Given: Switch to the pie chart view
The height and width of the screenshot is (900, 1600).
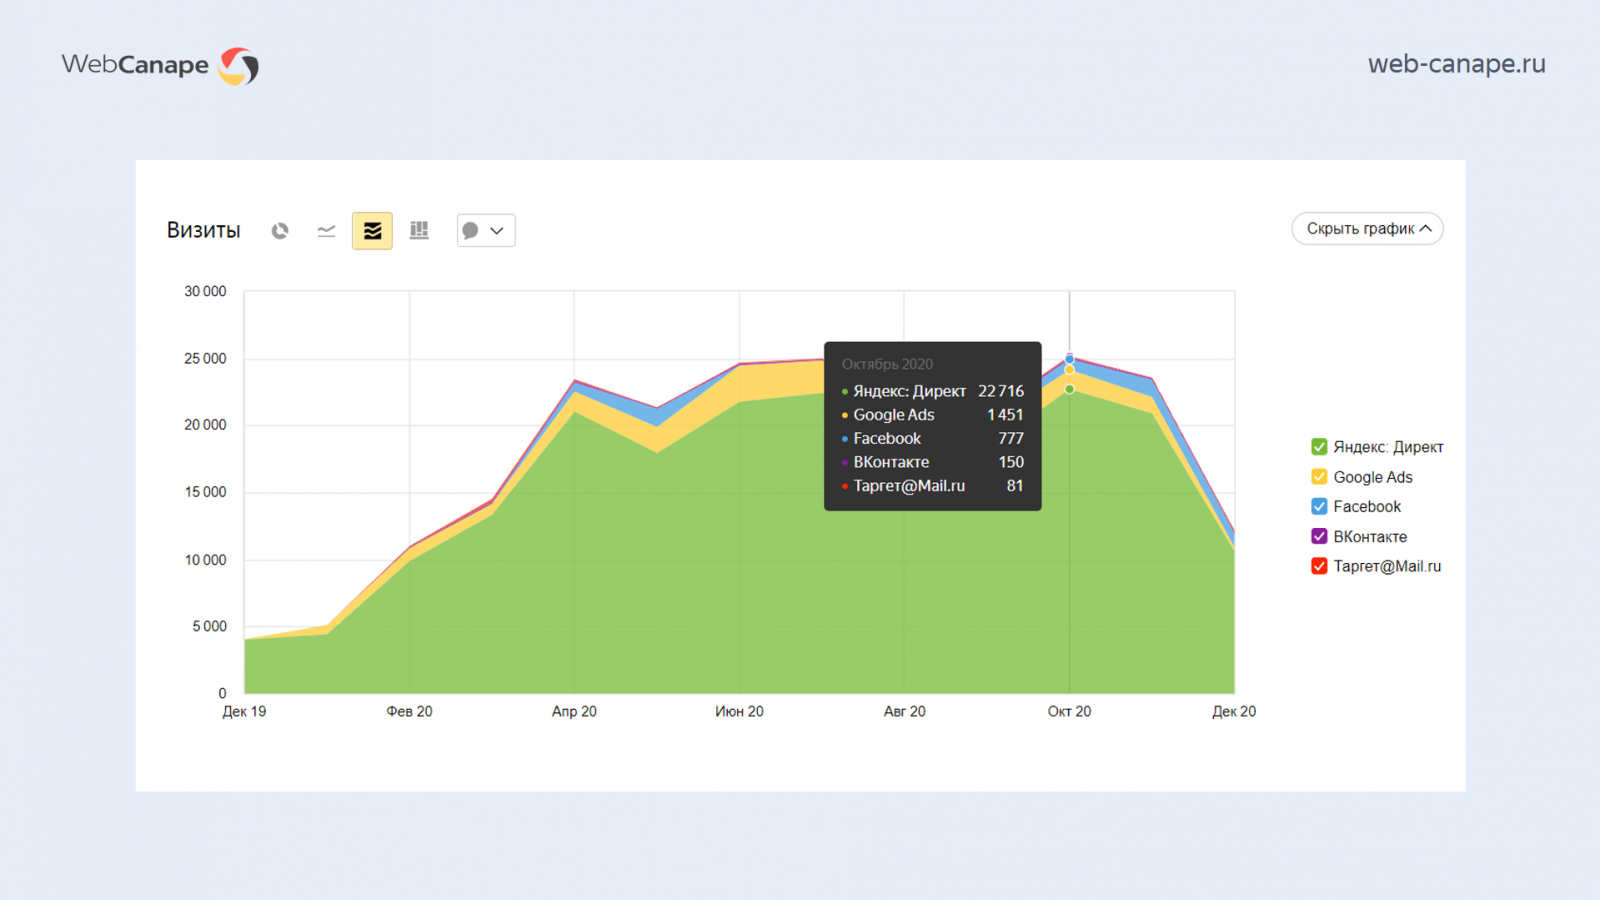Looking at the screenshot, I should click(280, 231).
